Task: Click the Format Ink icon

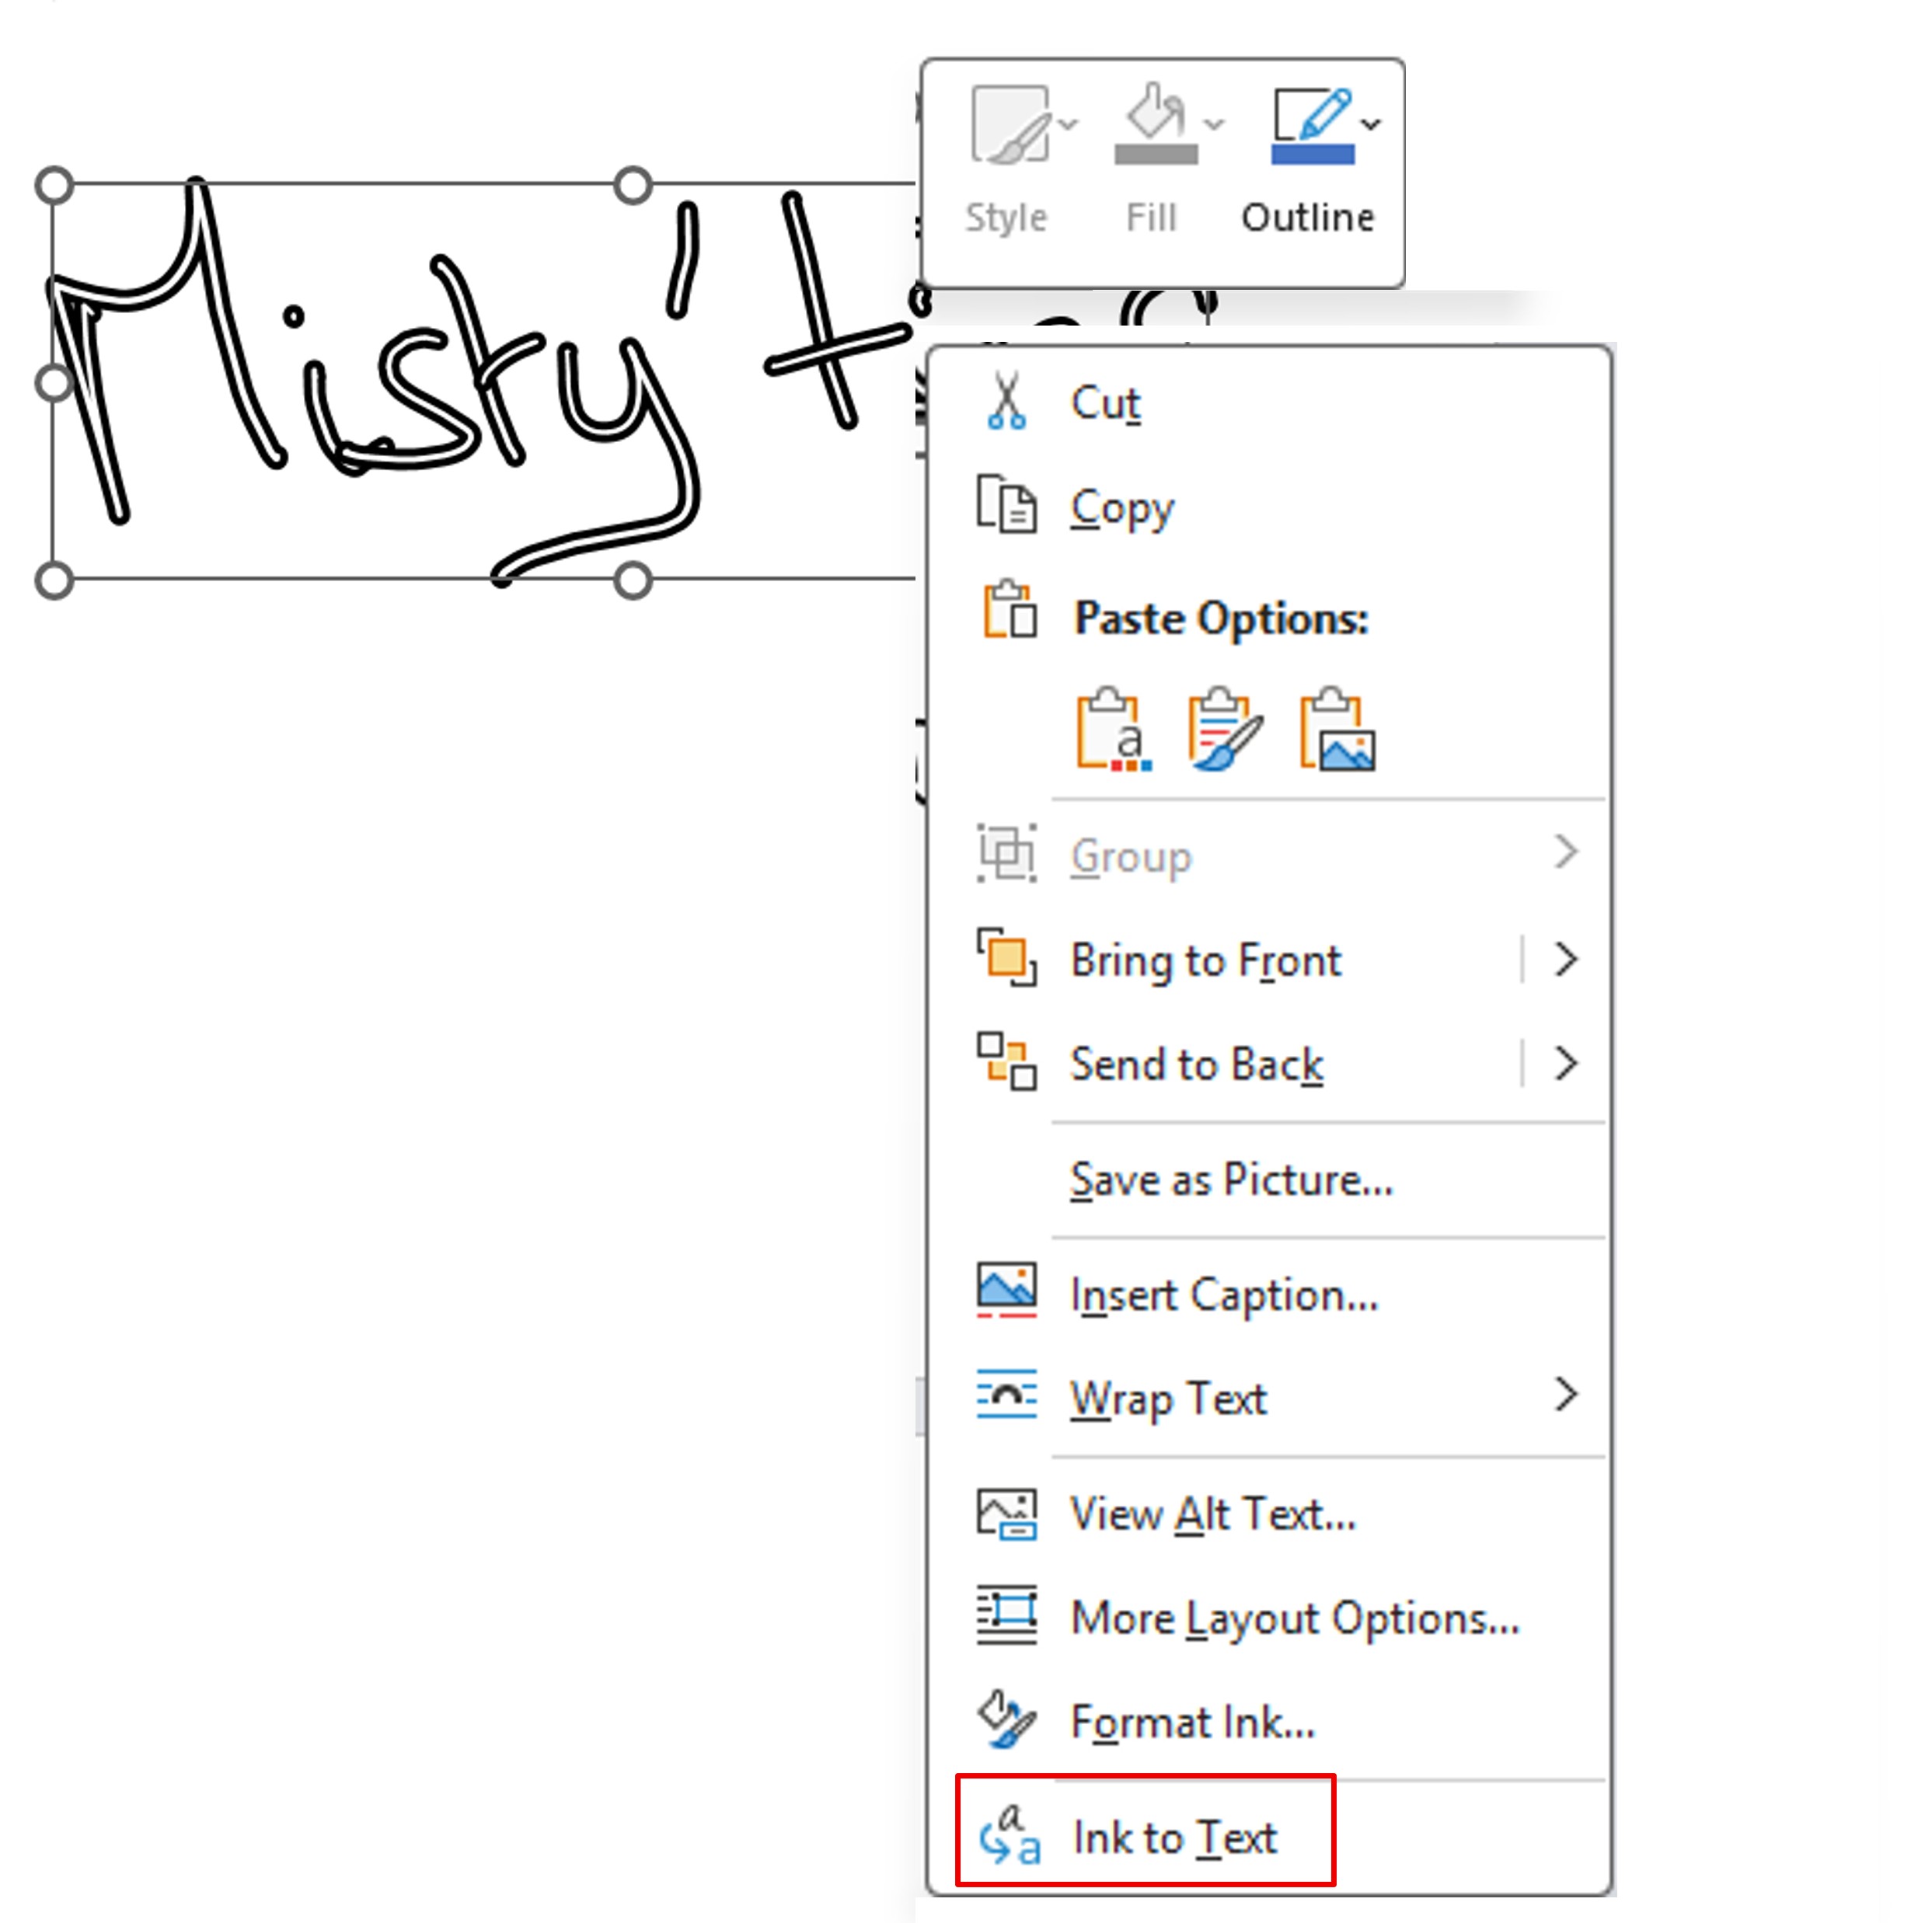Action: pyautogui.click(x=1006, y=1720)
